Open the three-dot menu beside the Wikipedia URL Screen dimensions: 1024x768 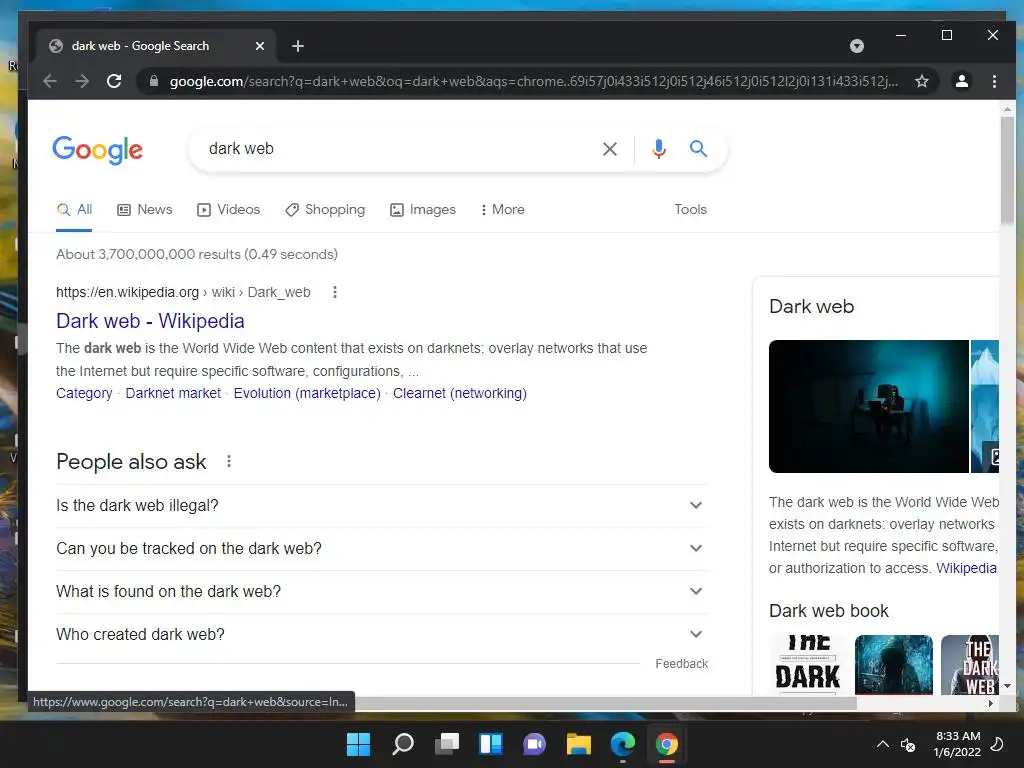[334, 292]
